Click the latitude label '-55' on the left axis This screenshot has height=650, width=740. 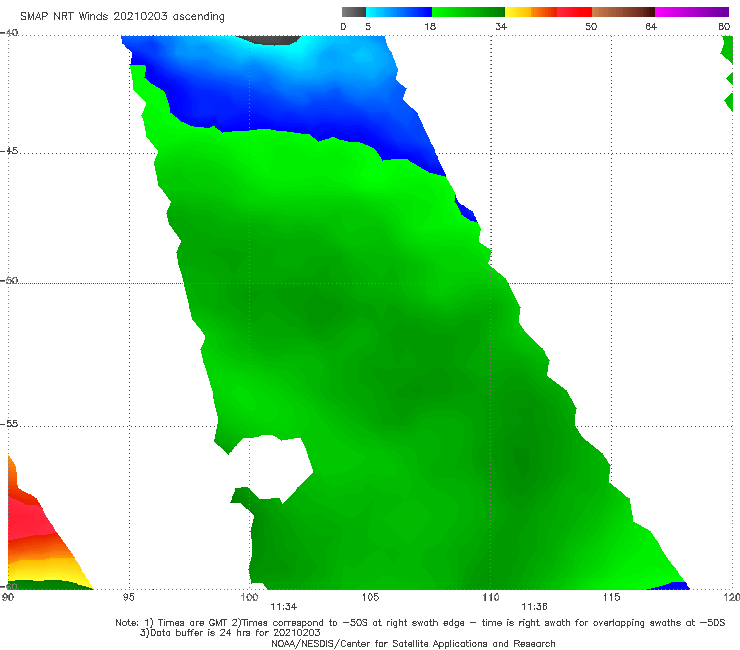click(9, 423)
